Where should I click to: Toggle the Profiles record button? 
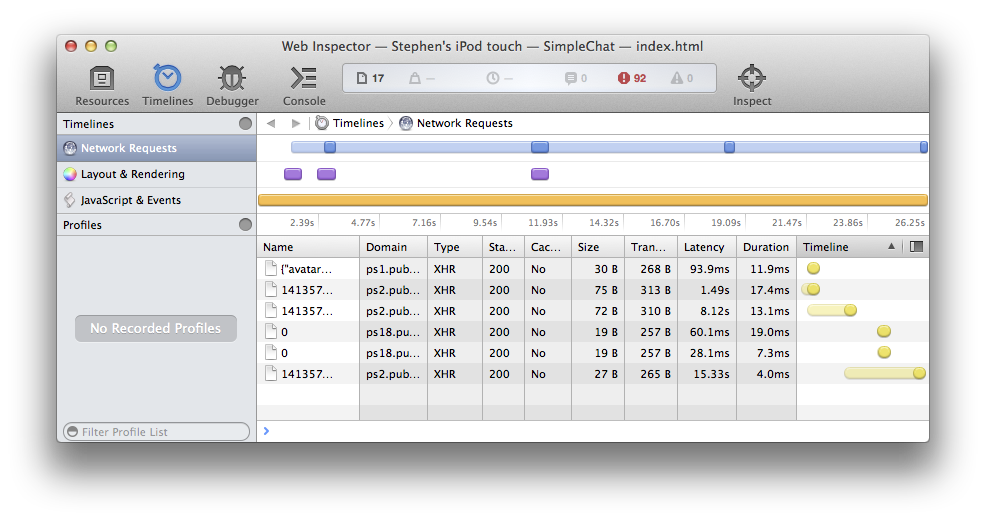[x=245, y=225]
